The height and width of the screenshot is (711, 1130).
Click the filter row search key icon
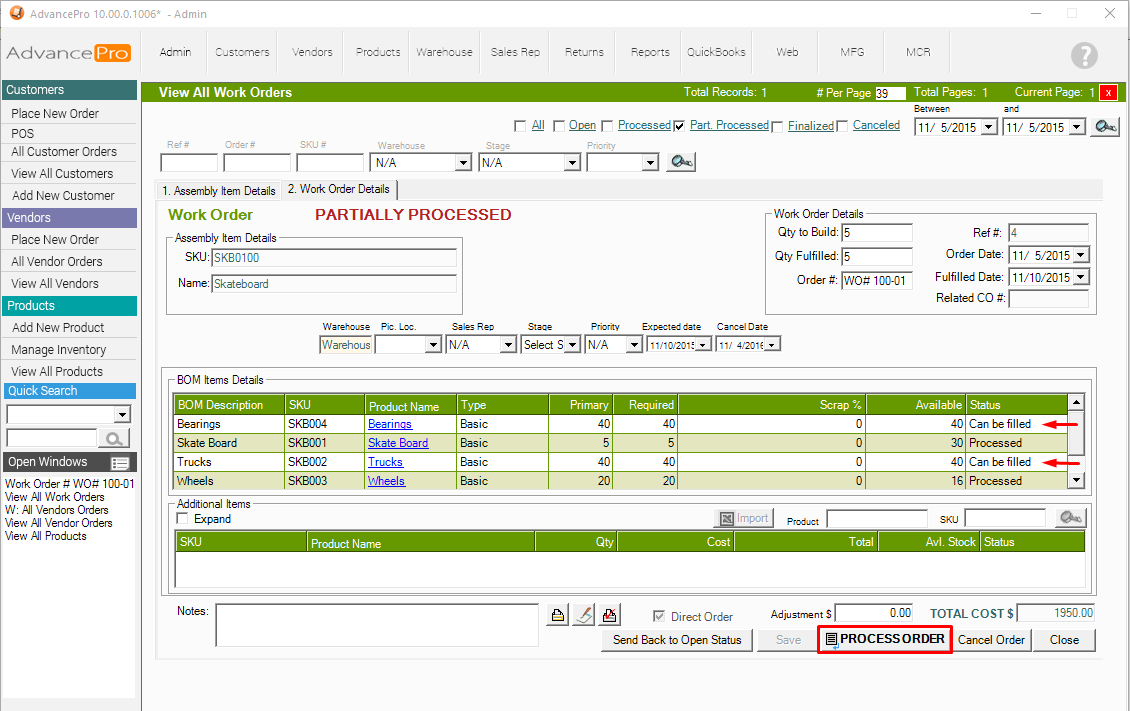(681, 162)
